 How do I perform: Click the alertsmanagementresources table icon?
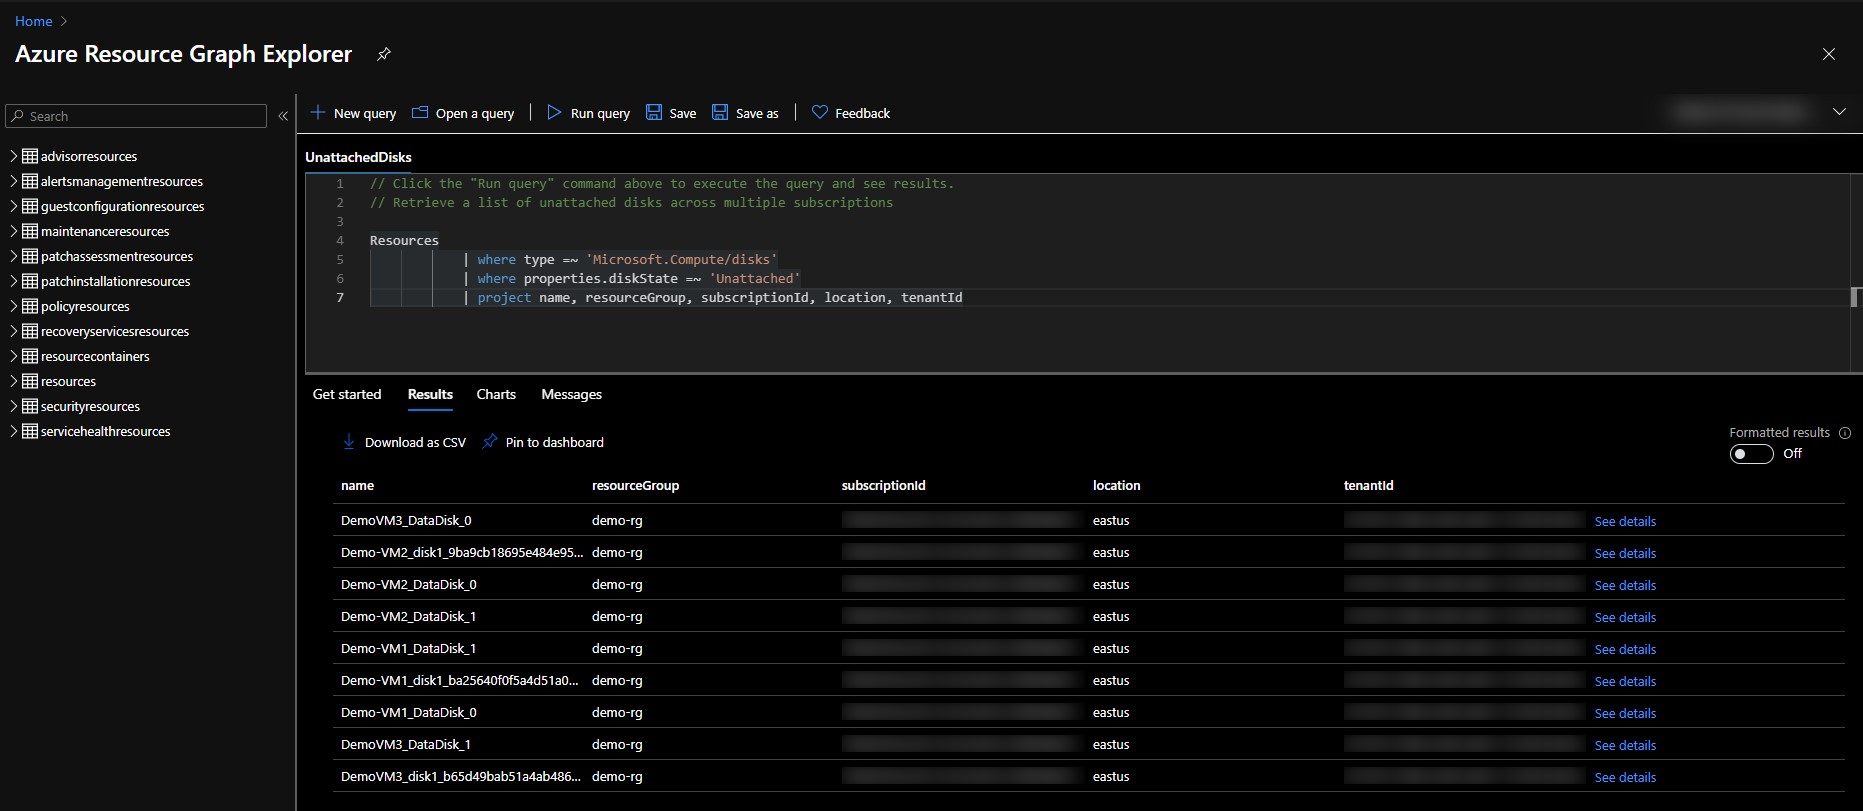[x=30, y=181]
